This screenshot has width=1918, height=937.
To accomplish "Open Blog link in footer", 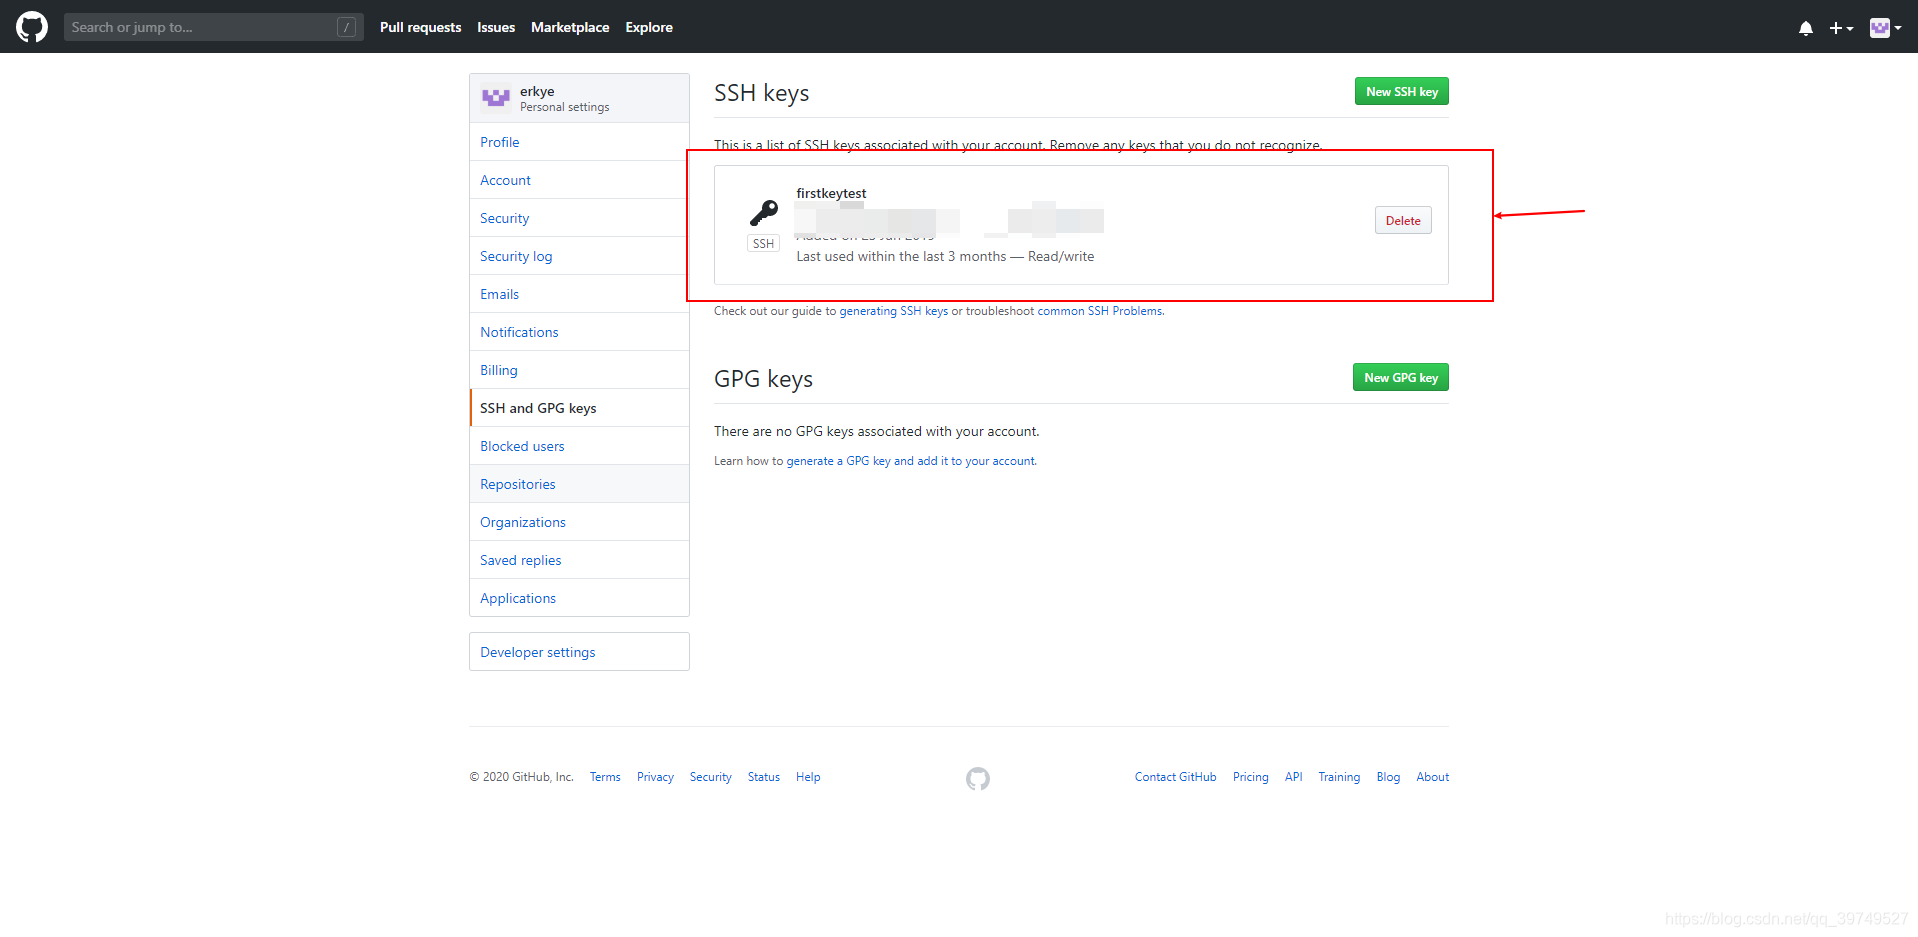I will click(1388, 777).
